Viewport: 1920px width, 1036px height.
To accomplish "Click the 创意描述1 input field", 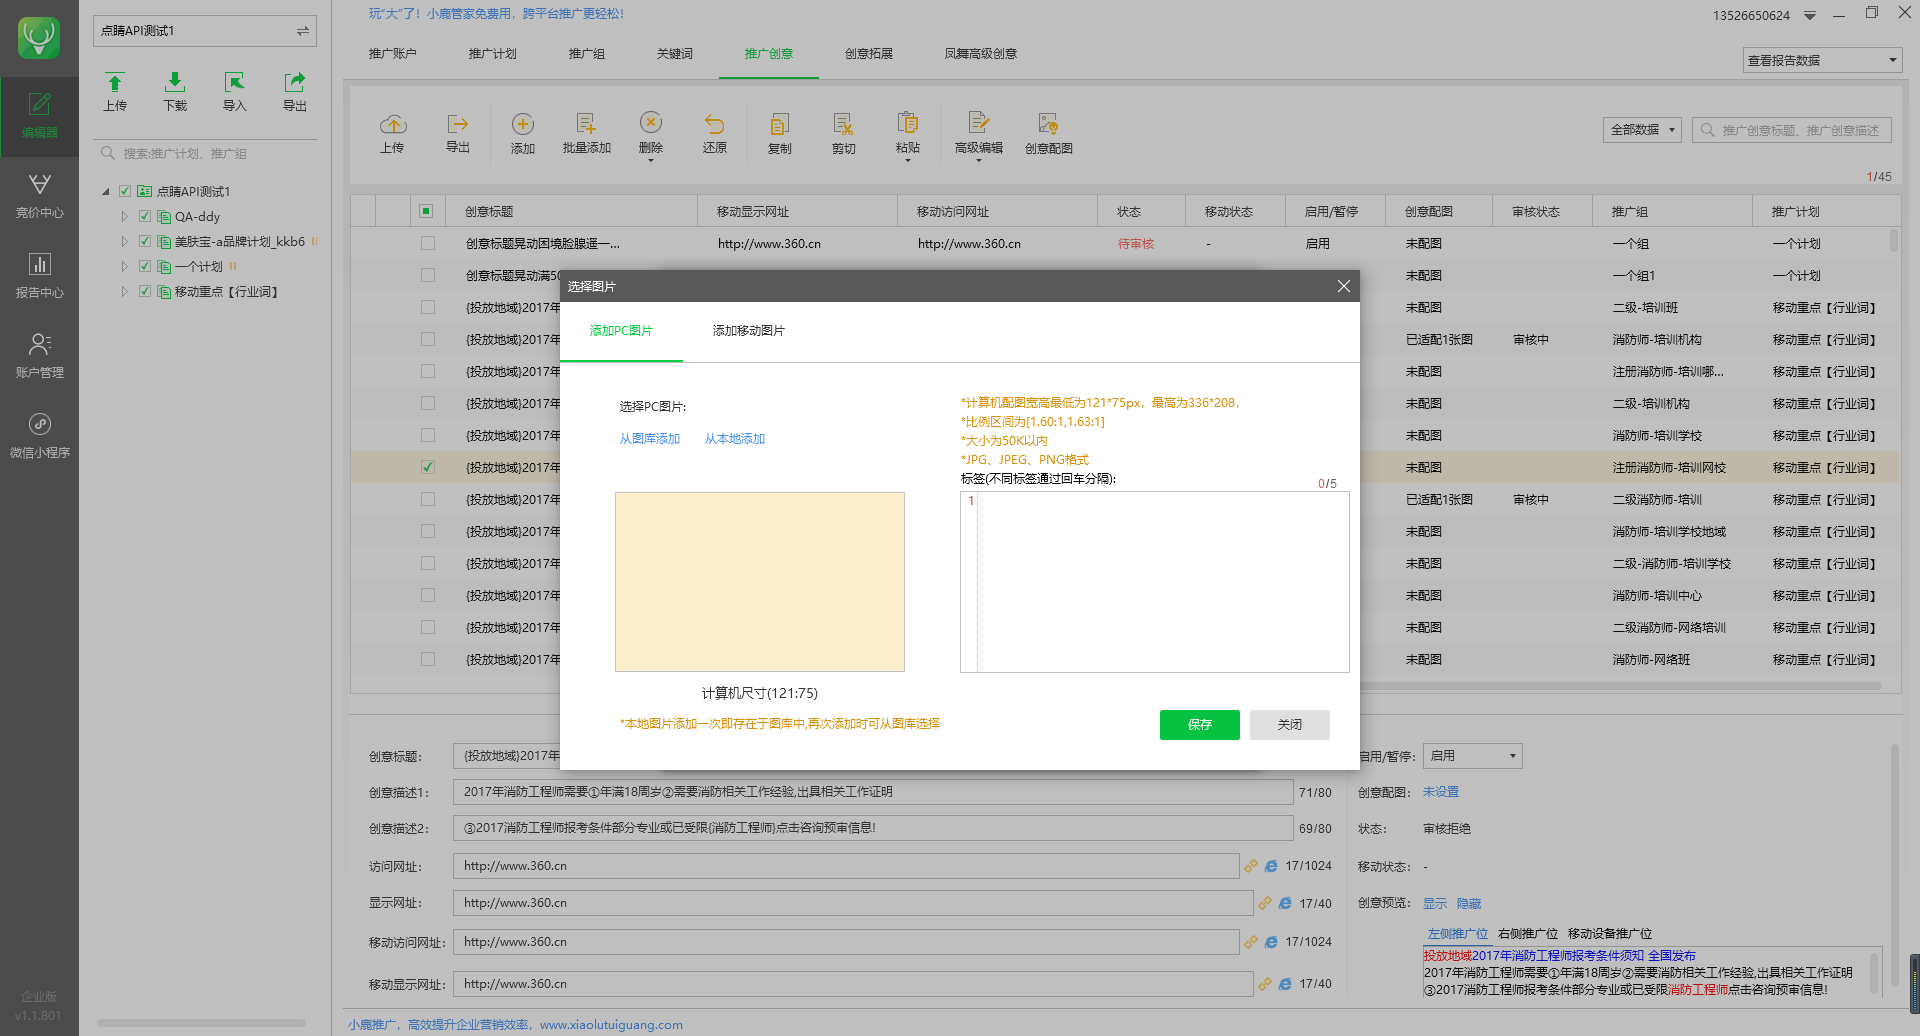I will (x=873, y=792).
